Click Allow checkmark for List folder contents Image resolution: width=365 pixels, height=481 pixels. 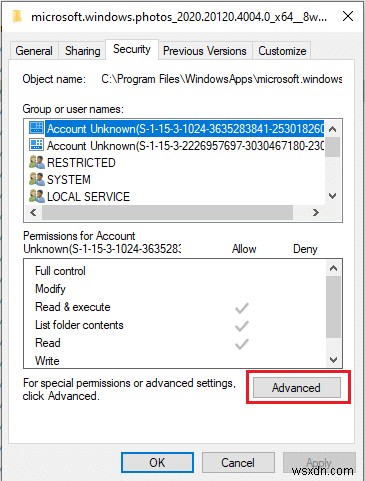pyautogui.click(x=242, y=326)
